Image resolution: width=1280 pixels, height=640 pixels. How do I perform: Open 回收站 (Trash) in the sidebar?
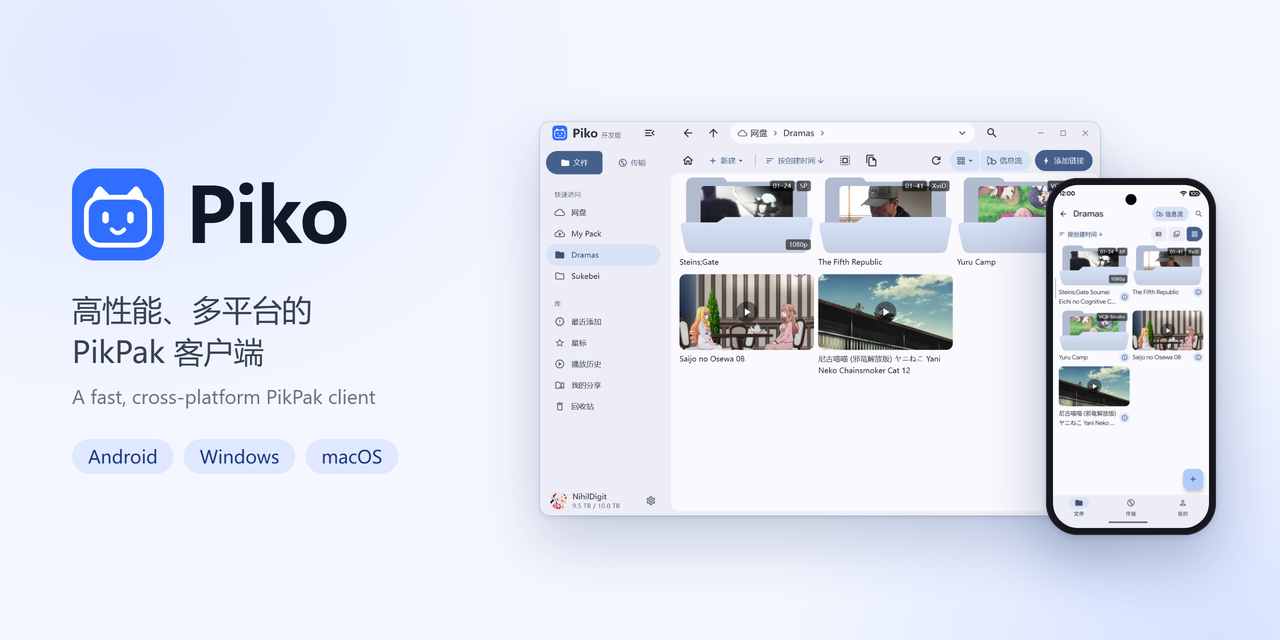(x=604, y=406)
